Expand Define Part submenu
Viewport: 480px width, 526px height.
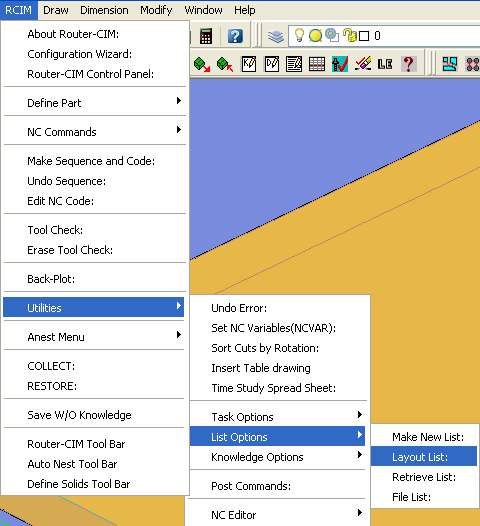tap(94, 103)
